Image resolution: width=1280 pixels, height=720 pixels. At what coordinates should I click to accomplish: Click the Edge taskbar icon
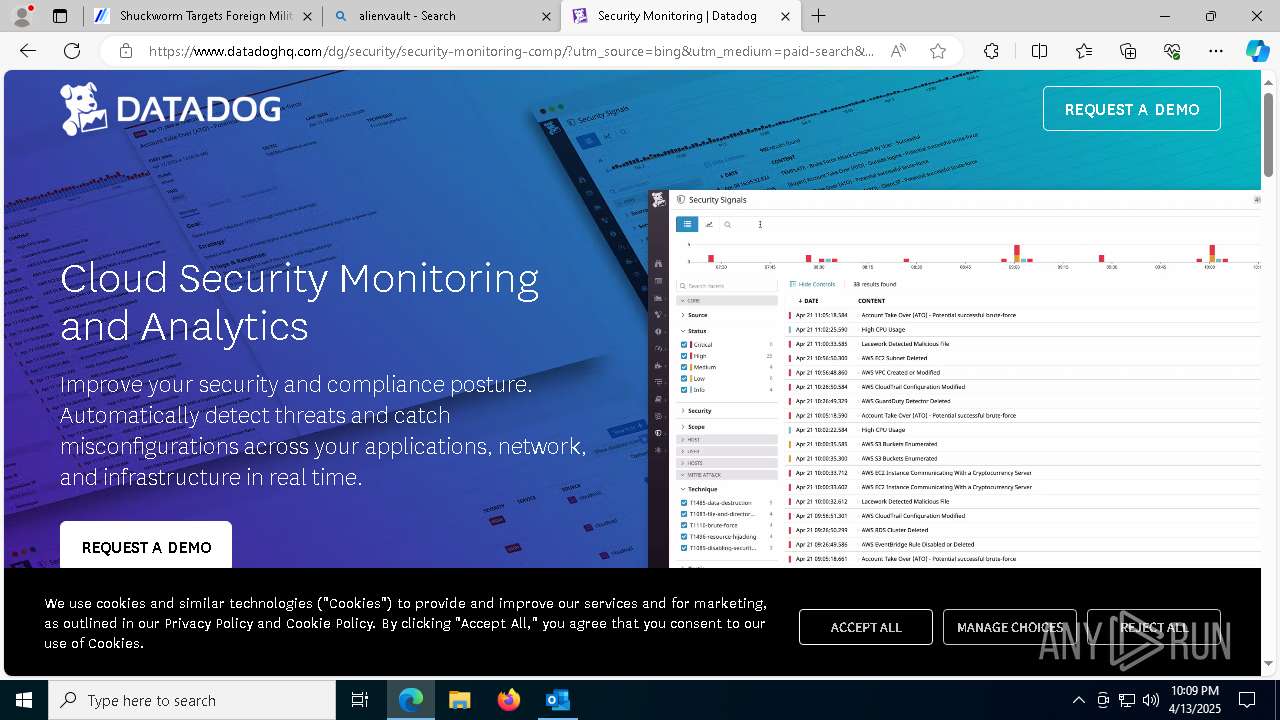(x=411, y=700)
